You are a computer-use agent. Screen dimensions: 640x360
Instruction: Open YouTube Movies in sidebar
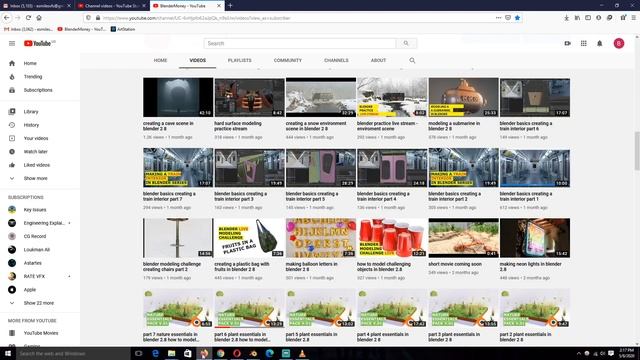tap(40, 333)
